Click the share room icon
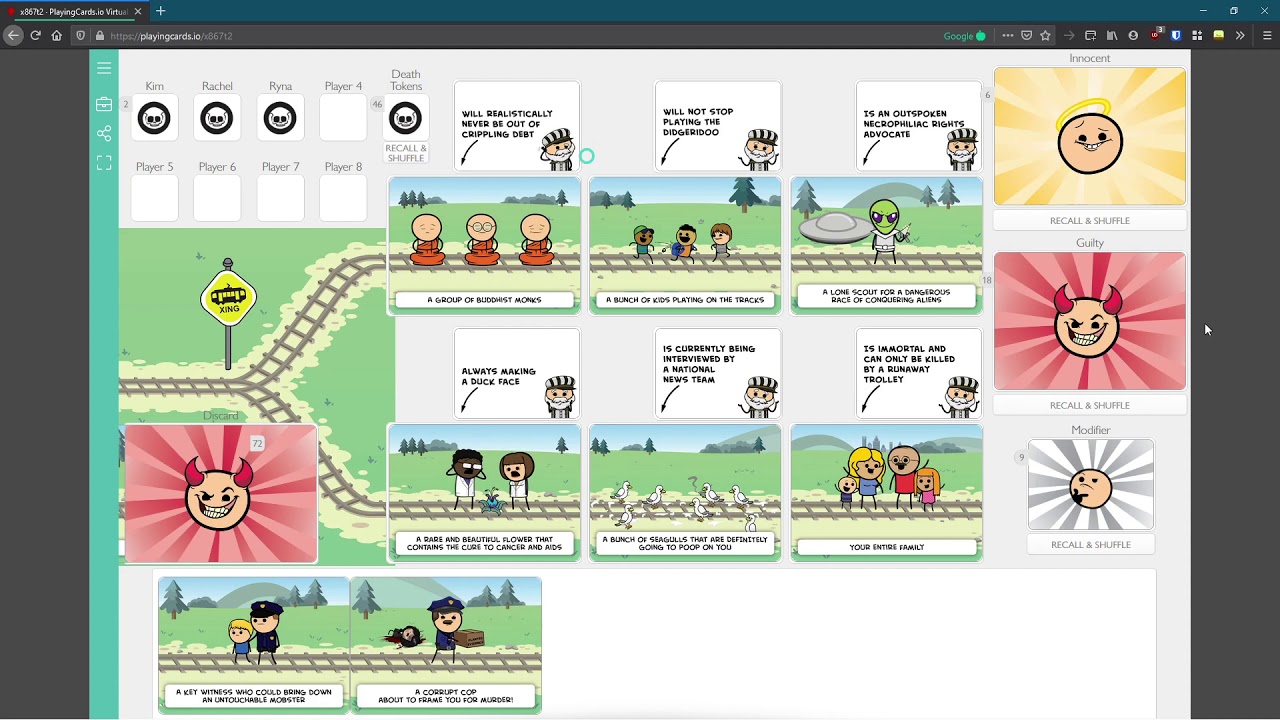The image size is (1280, 720). pyautogui.click(x=104, y=133)
